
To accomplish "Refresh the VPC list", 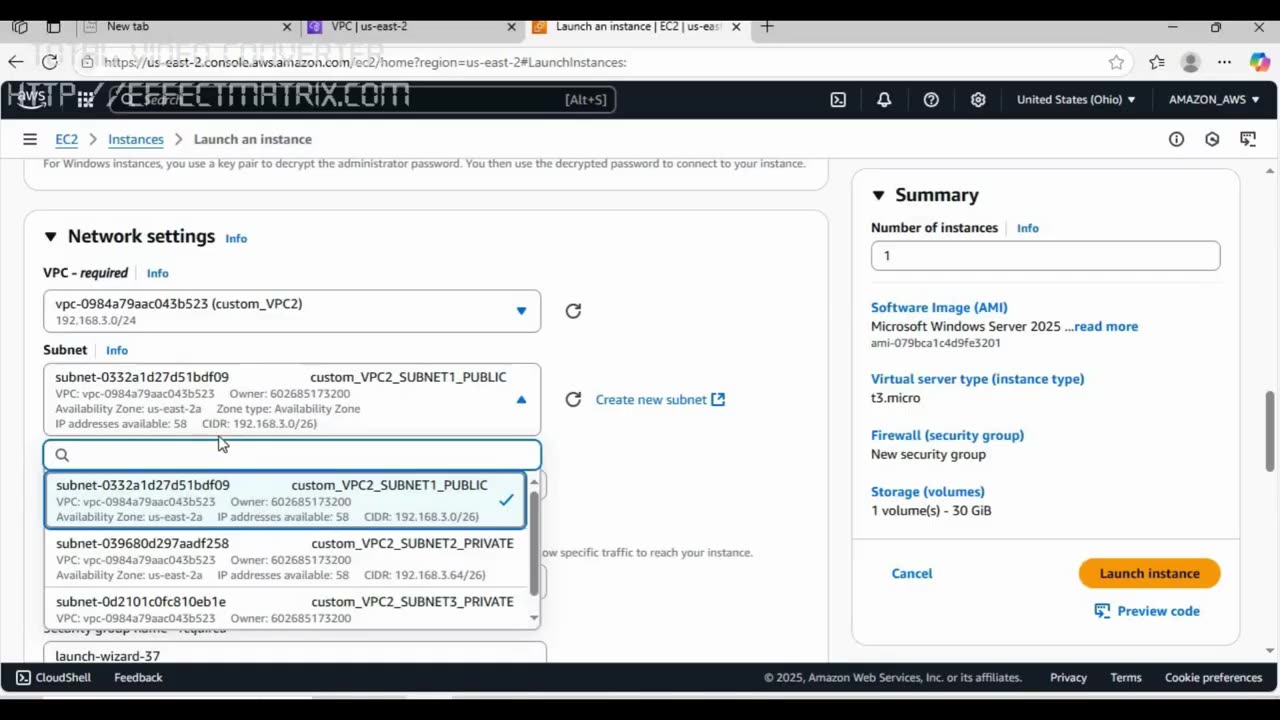I will pos(573,311).
